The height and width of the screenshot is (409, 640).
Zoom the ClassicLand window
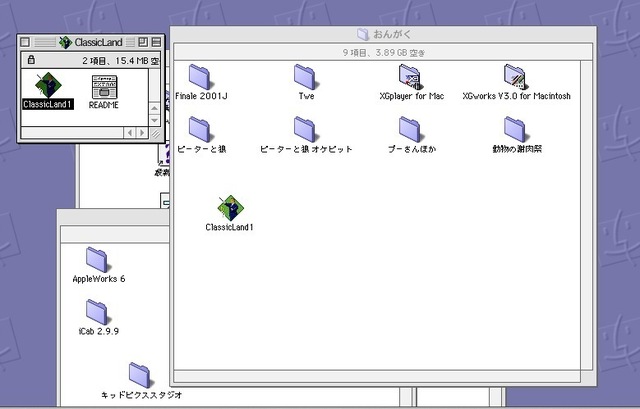coord(143,42)
